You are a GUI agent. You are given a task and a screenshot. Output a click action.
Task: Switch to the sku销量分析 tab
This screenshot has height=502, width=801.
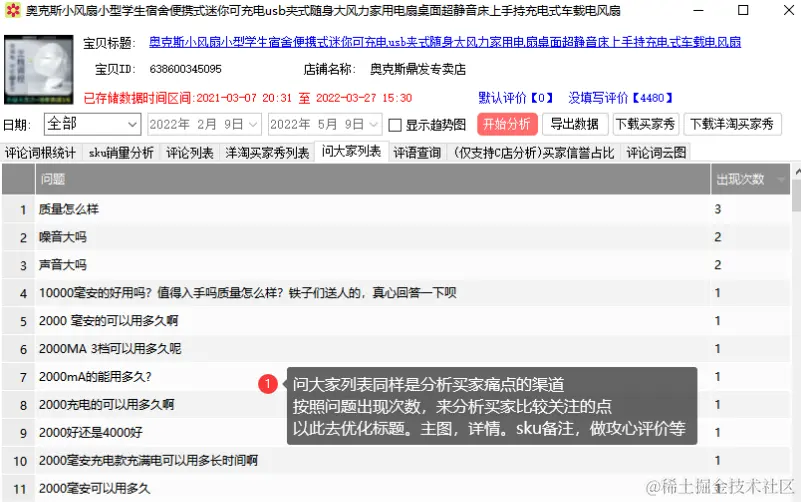(121, 153)
